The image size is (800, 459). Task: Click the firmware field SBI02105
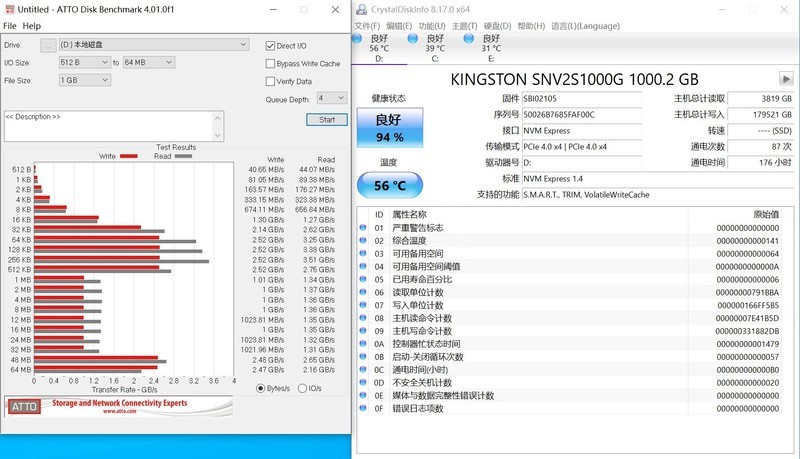click(582, 98)
